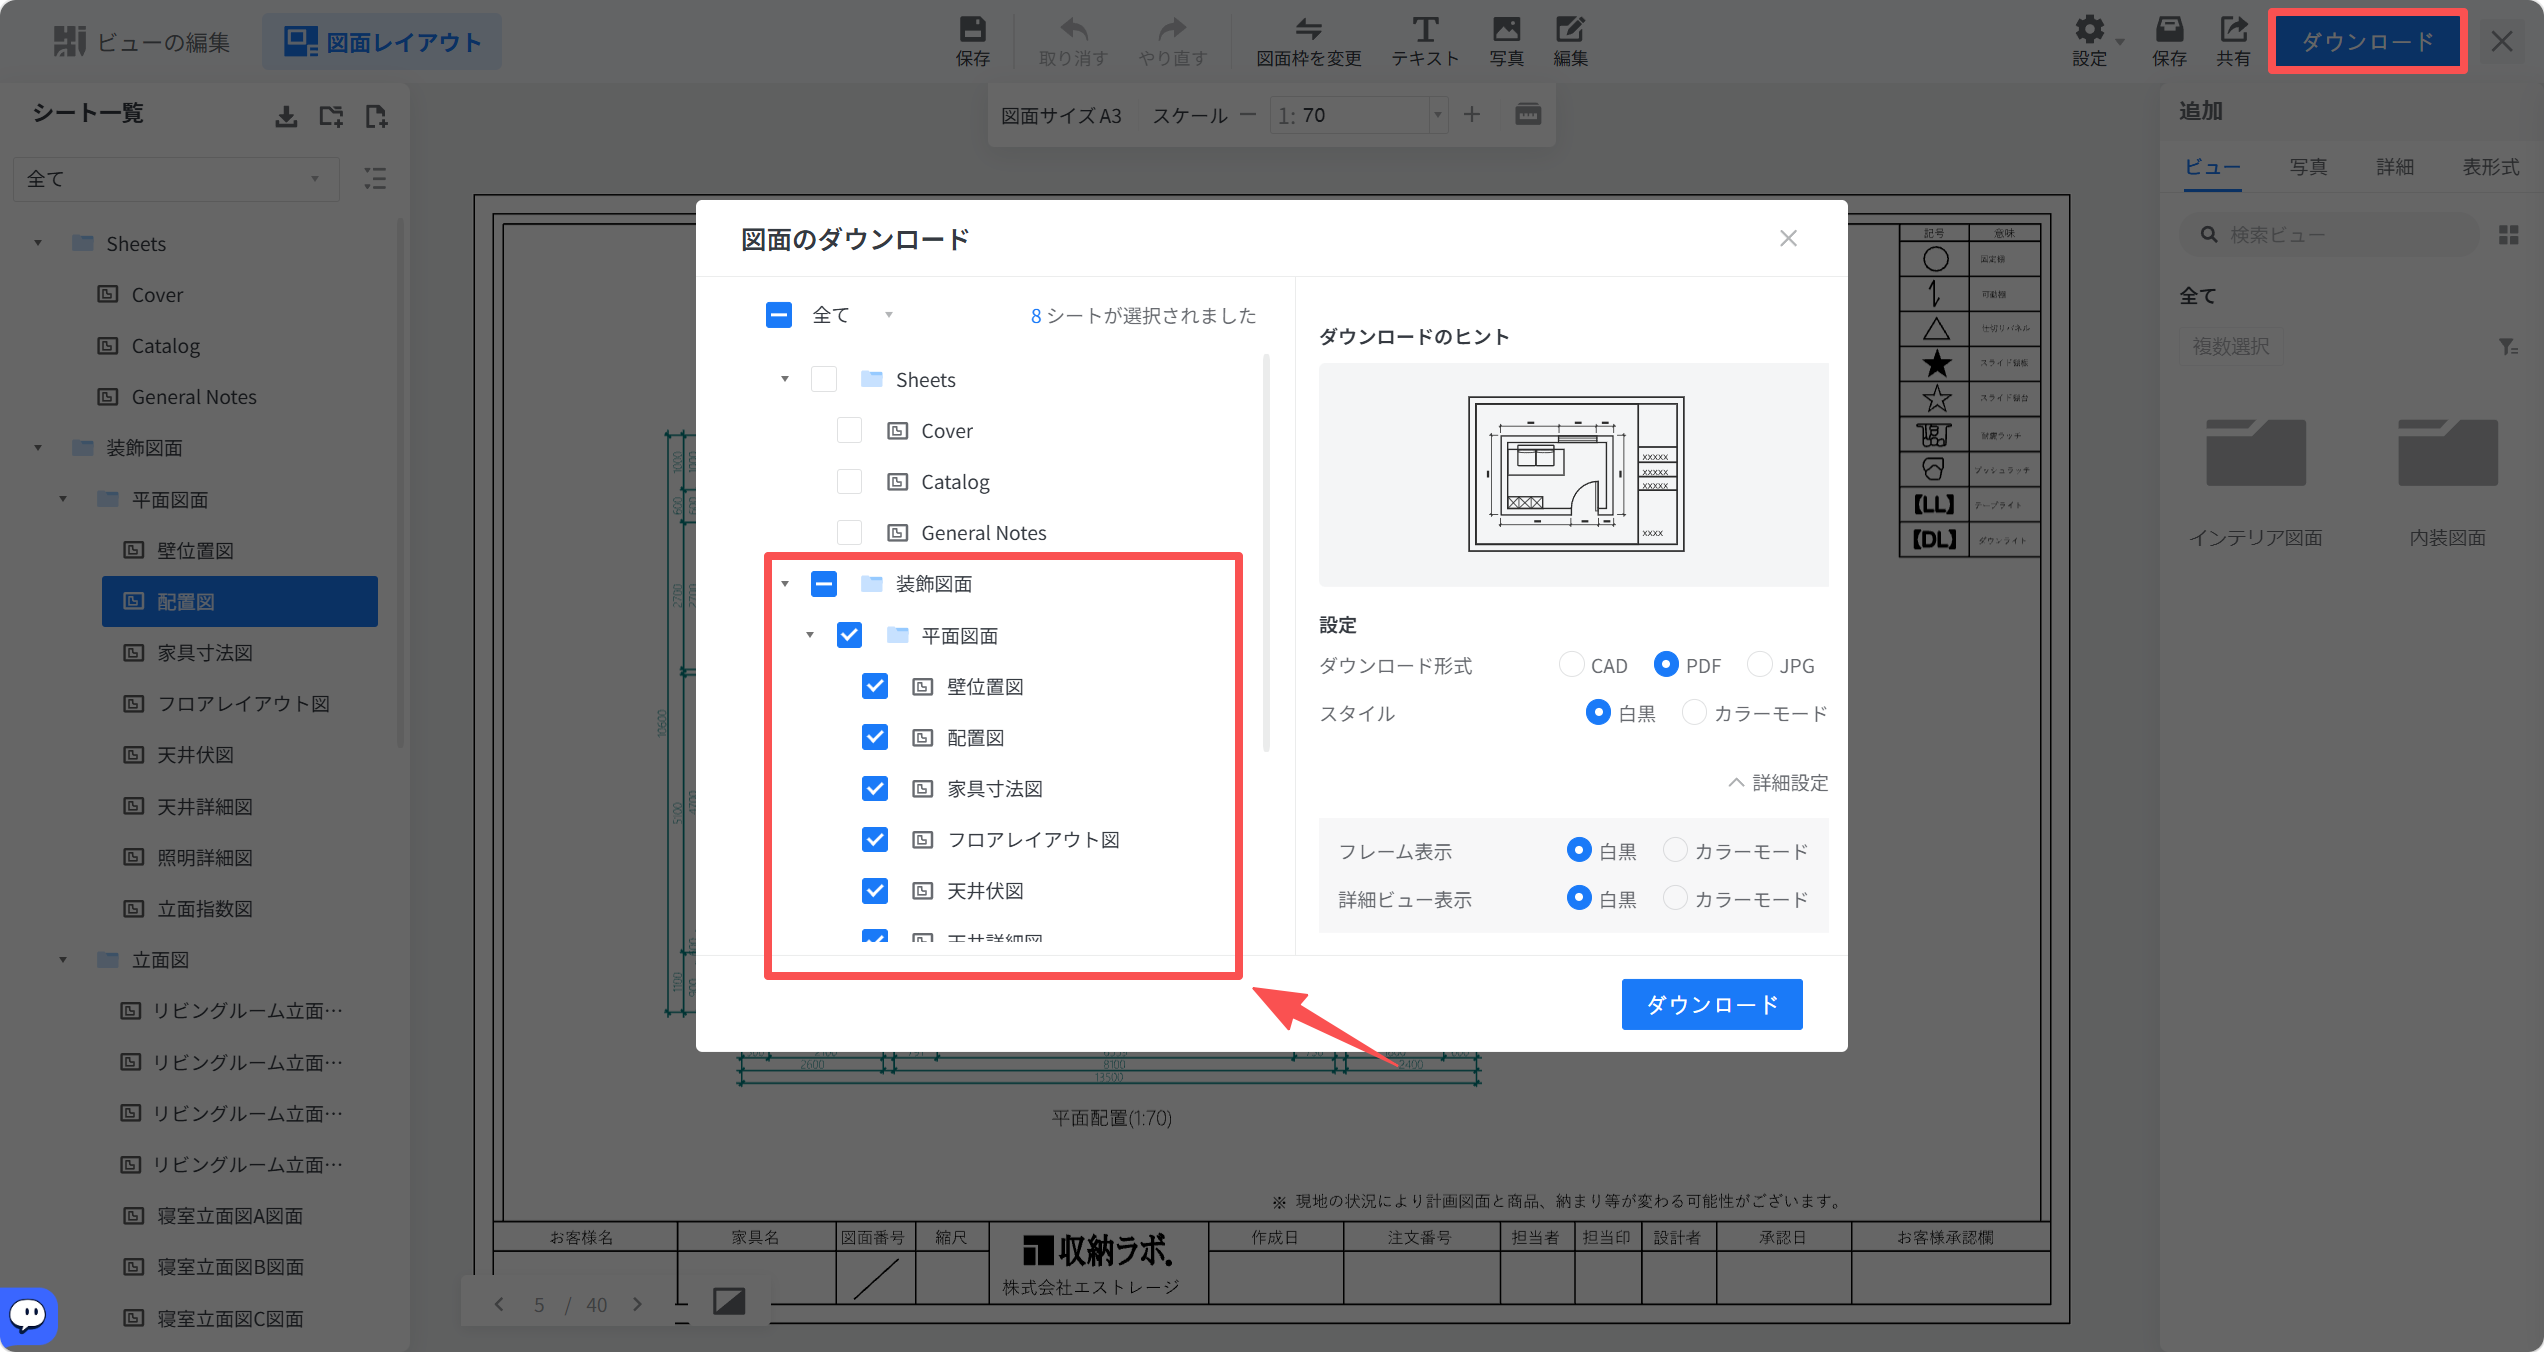
Task: Open the chat support bubble
Action: (28, 1315)
